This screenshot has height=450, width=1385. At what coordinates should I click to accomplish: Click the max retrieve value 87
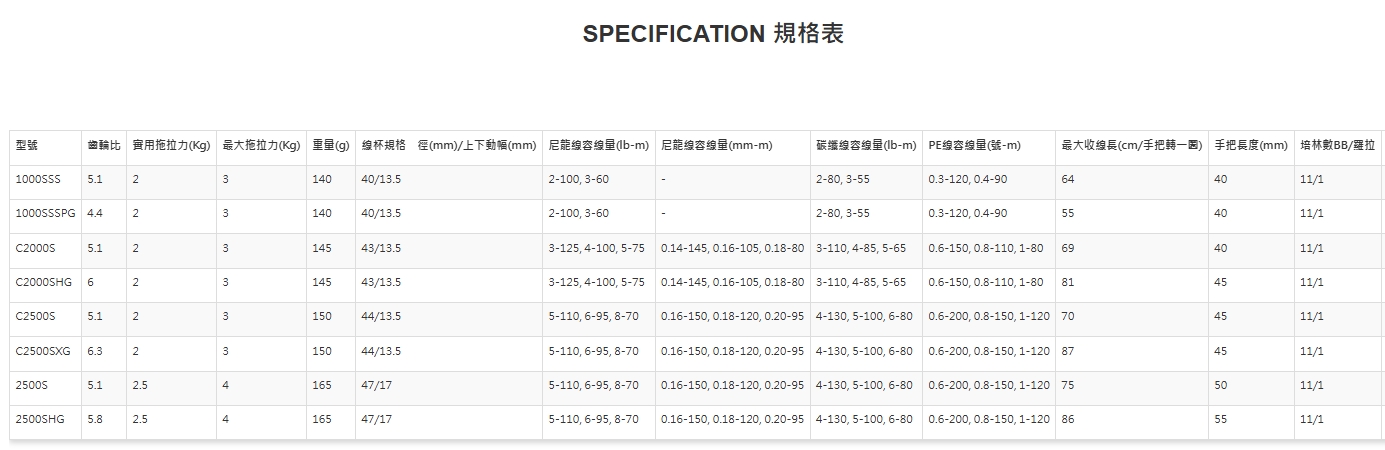point(1068,352)
